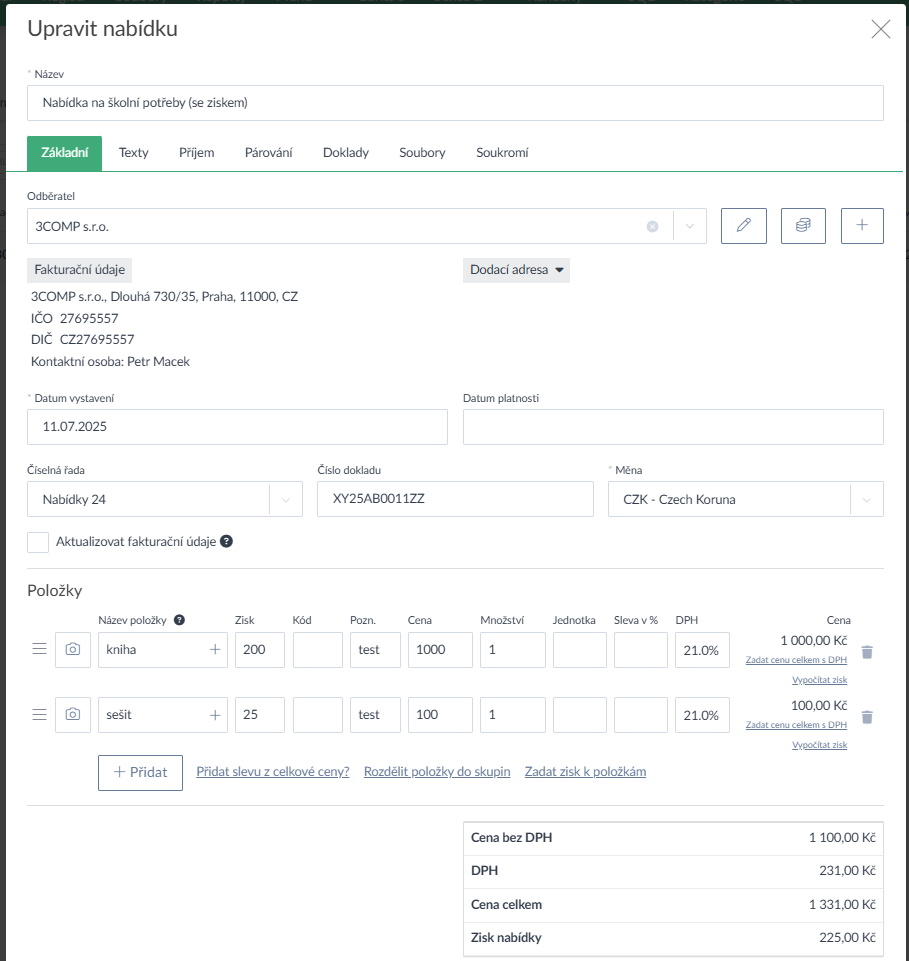Switch to the Texty tab
909x961 pixels.
(133, 153)
